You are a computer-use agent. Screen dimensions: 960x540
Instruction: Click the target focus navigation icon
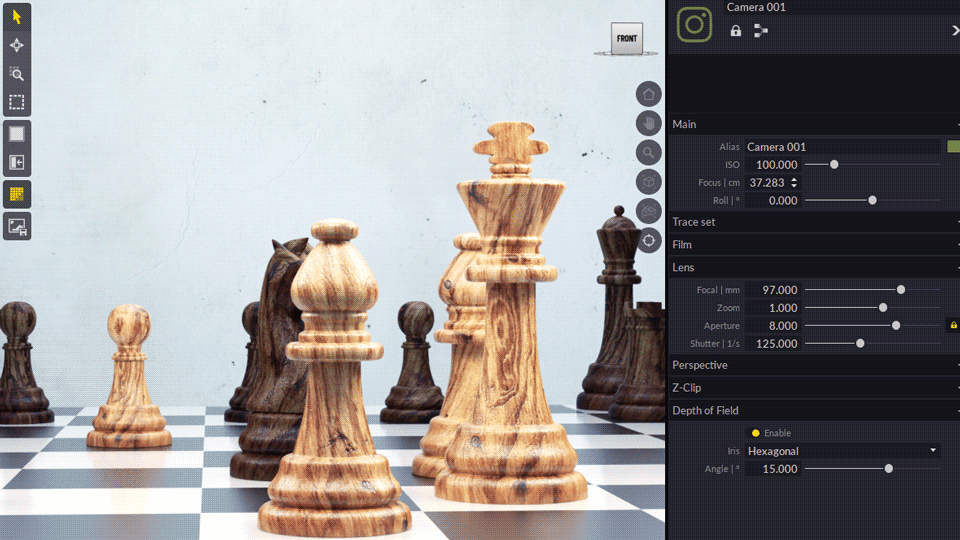pyautogui.click(x=649, y=240)
